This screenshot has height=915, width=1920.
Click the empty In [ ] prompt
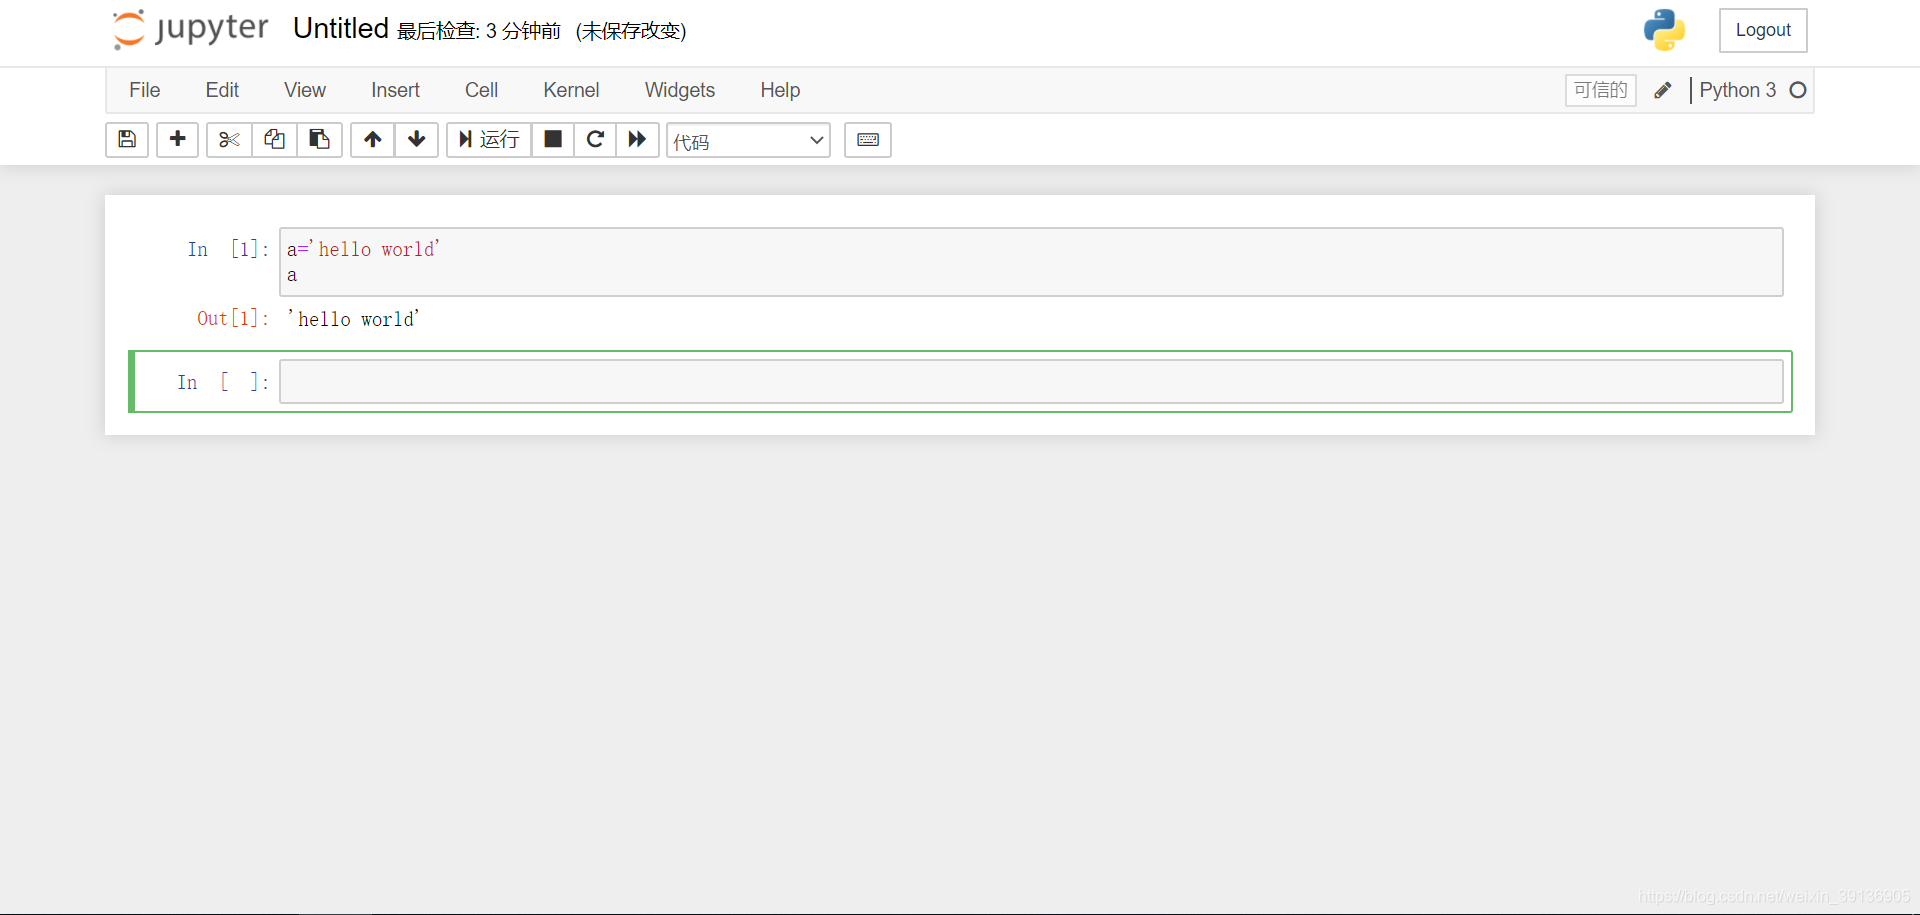tap(223, 382)
